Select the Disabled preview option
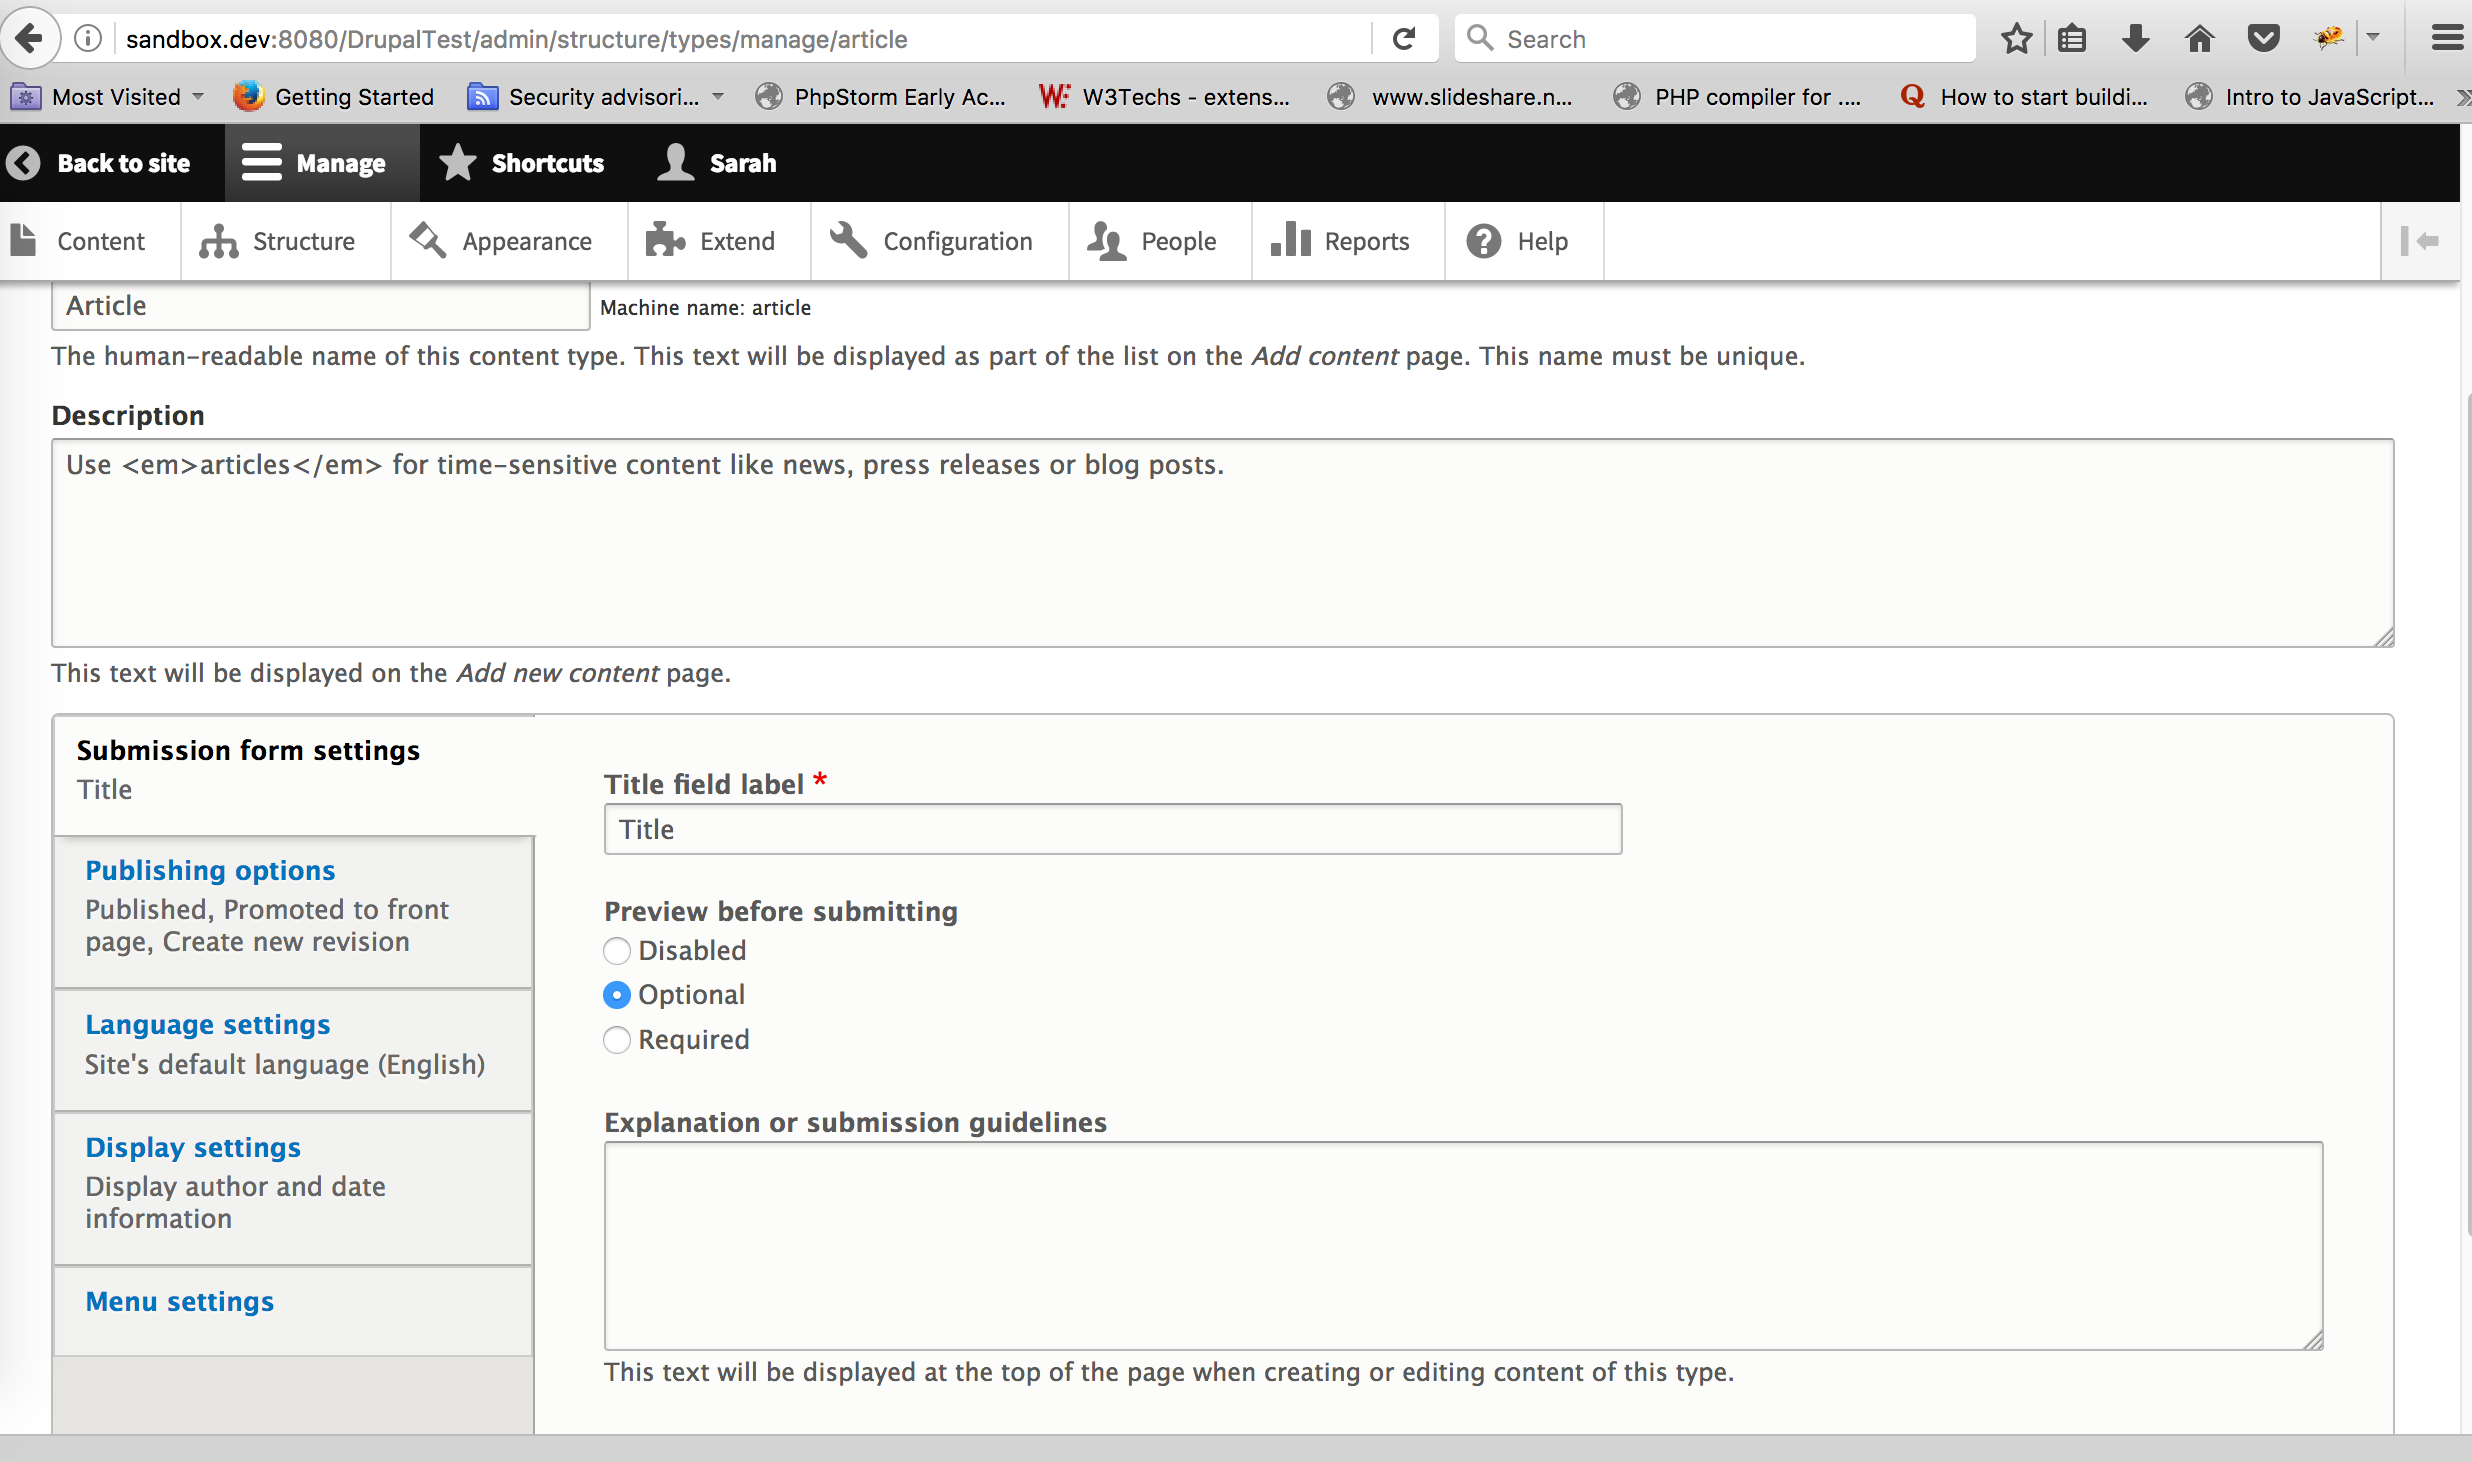 pyautogui.click(x=617, y=950)
